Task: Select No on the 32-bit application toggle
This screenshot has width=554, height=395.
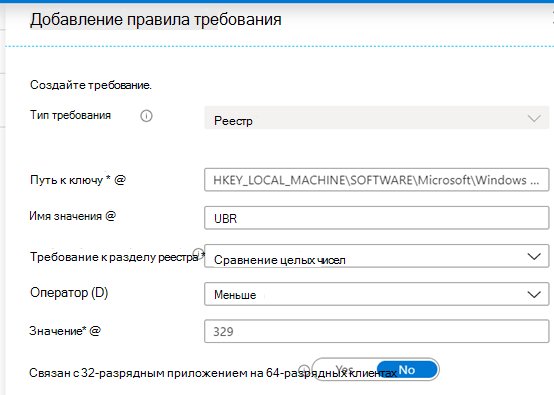Action: pos(407,370)
